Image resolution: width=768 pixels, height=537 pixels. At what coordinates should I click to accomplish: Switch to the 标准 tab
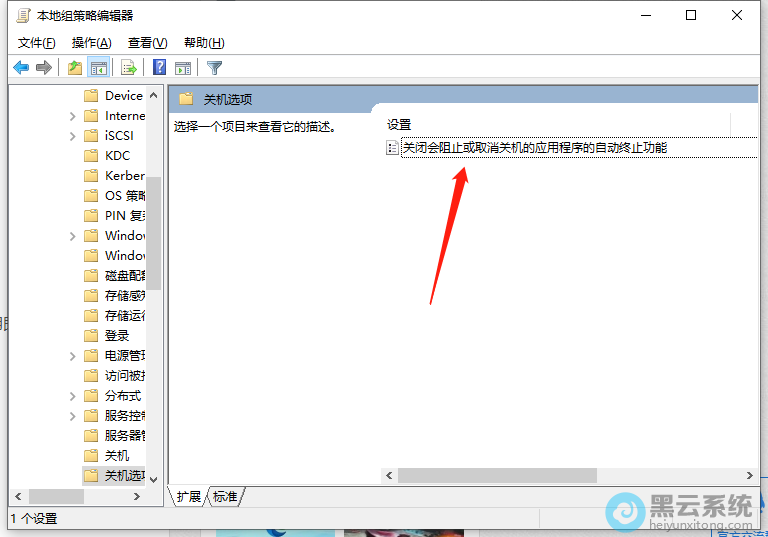pos(226,496)
